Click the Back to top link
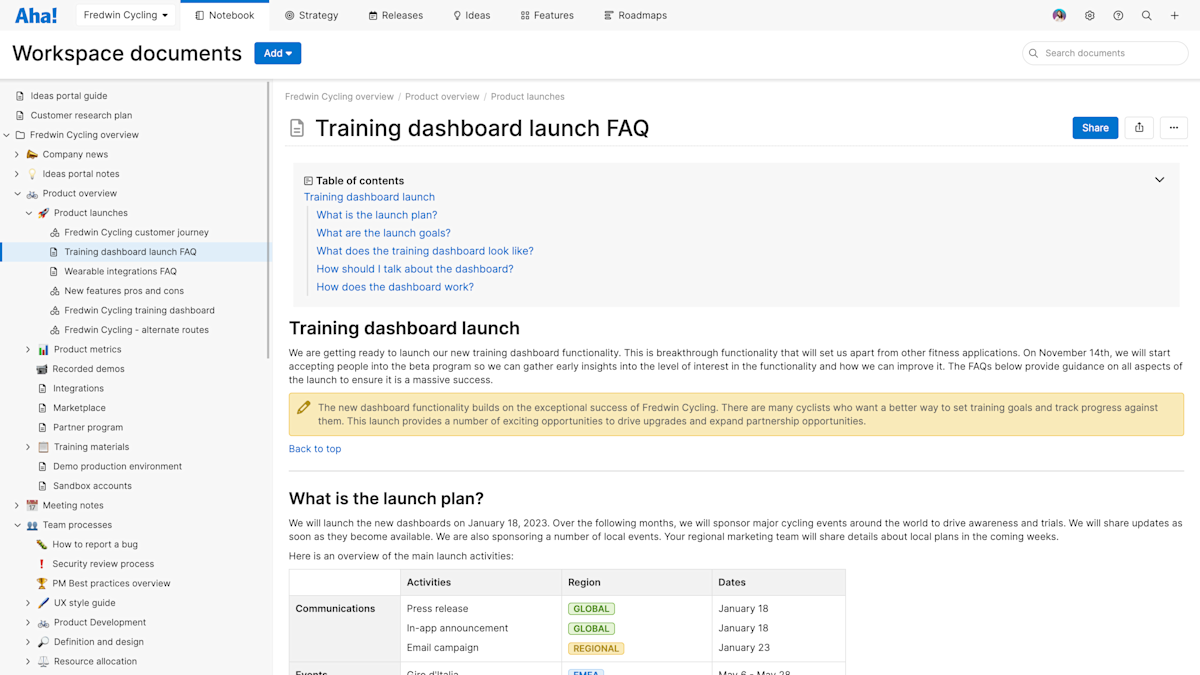The image size is (1200, 675). click(x=315, y=449)
